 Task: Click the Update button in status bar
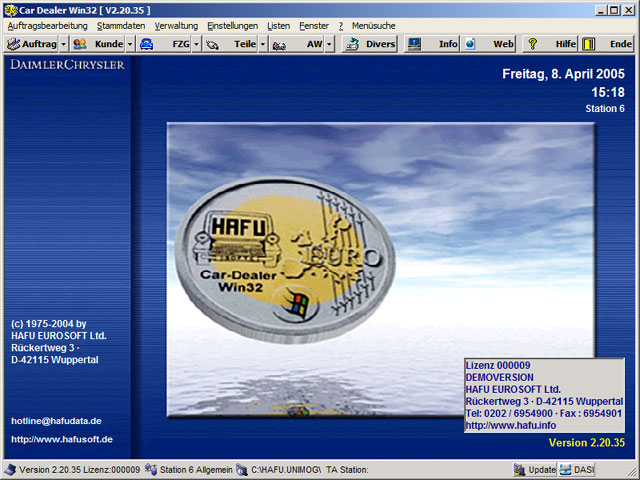(x=535, y=469)
